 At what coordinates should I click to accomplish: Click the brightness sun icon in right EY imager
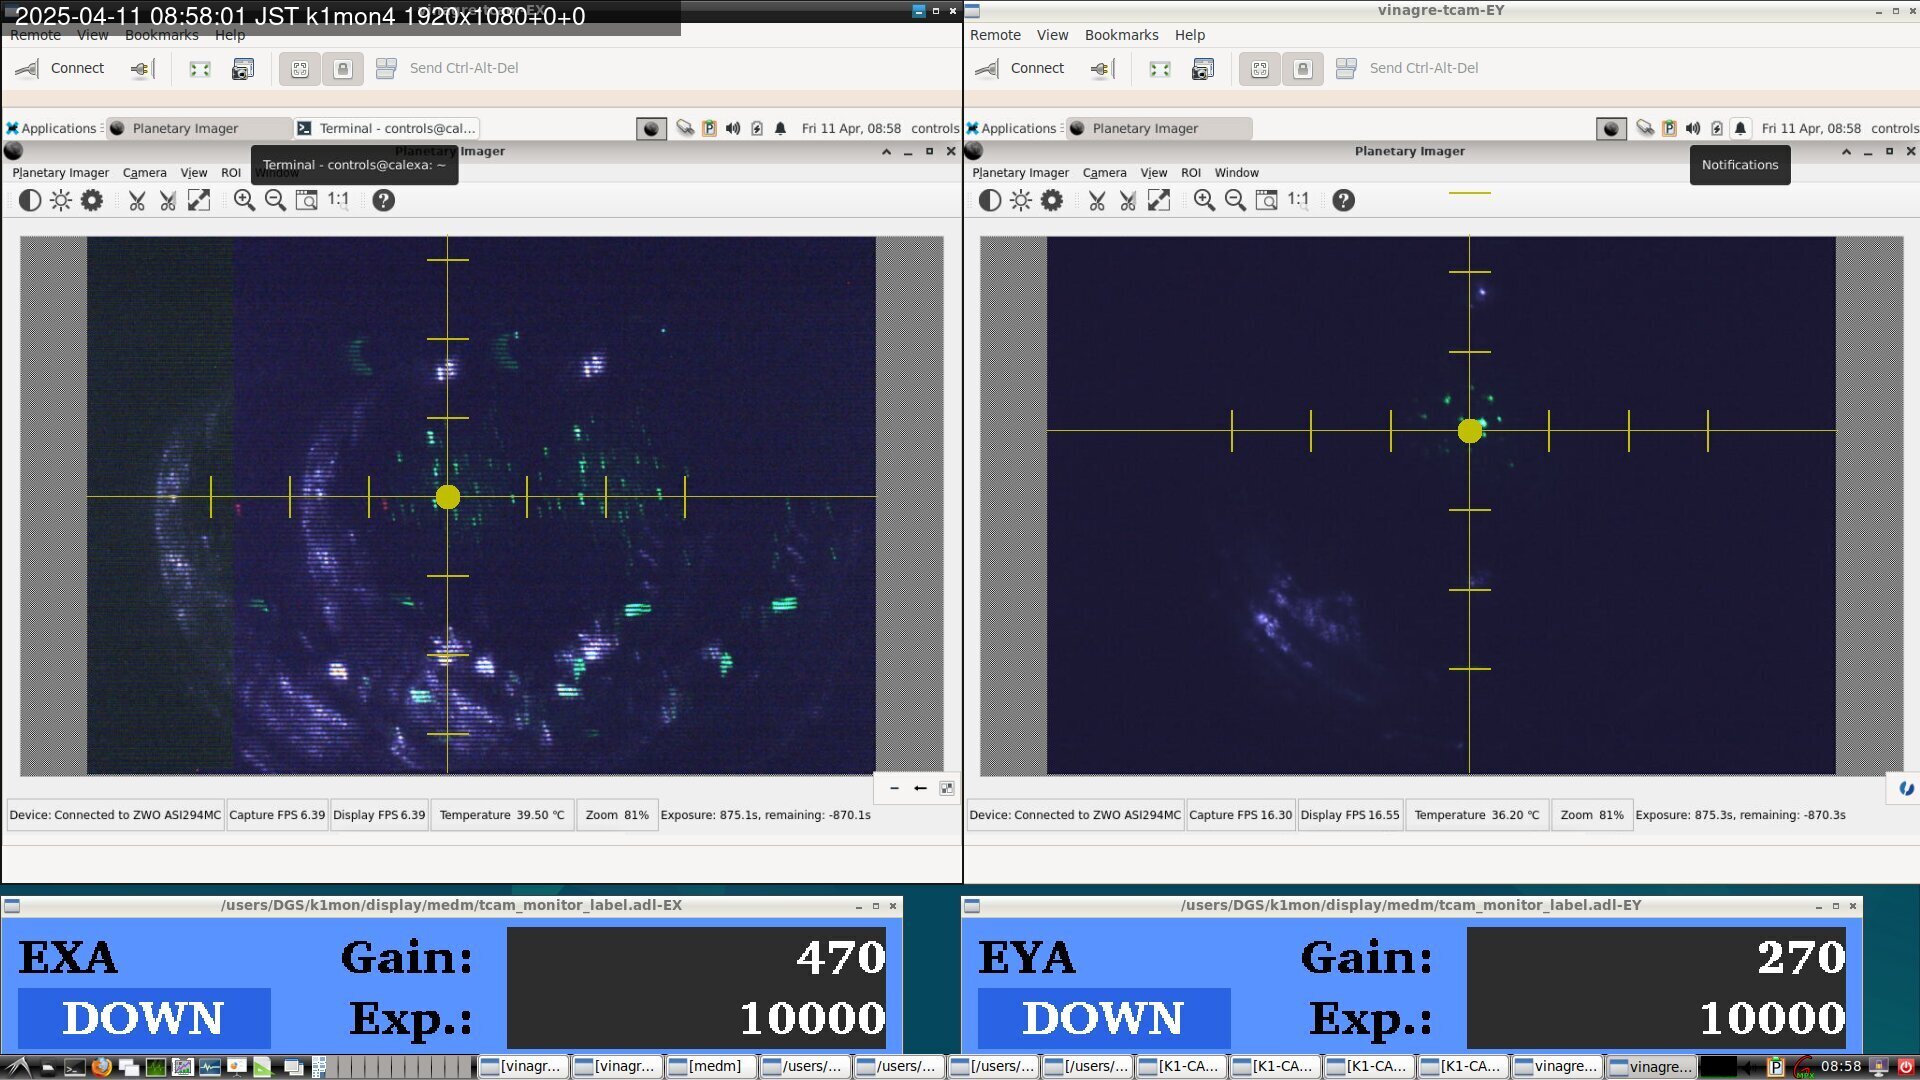pos(1021,200)
